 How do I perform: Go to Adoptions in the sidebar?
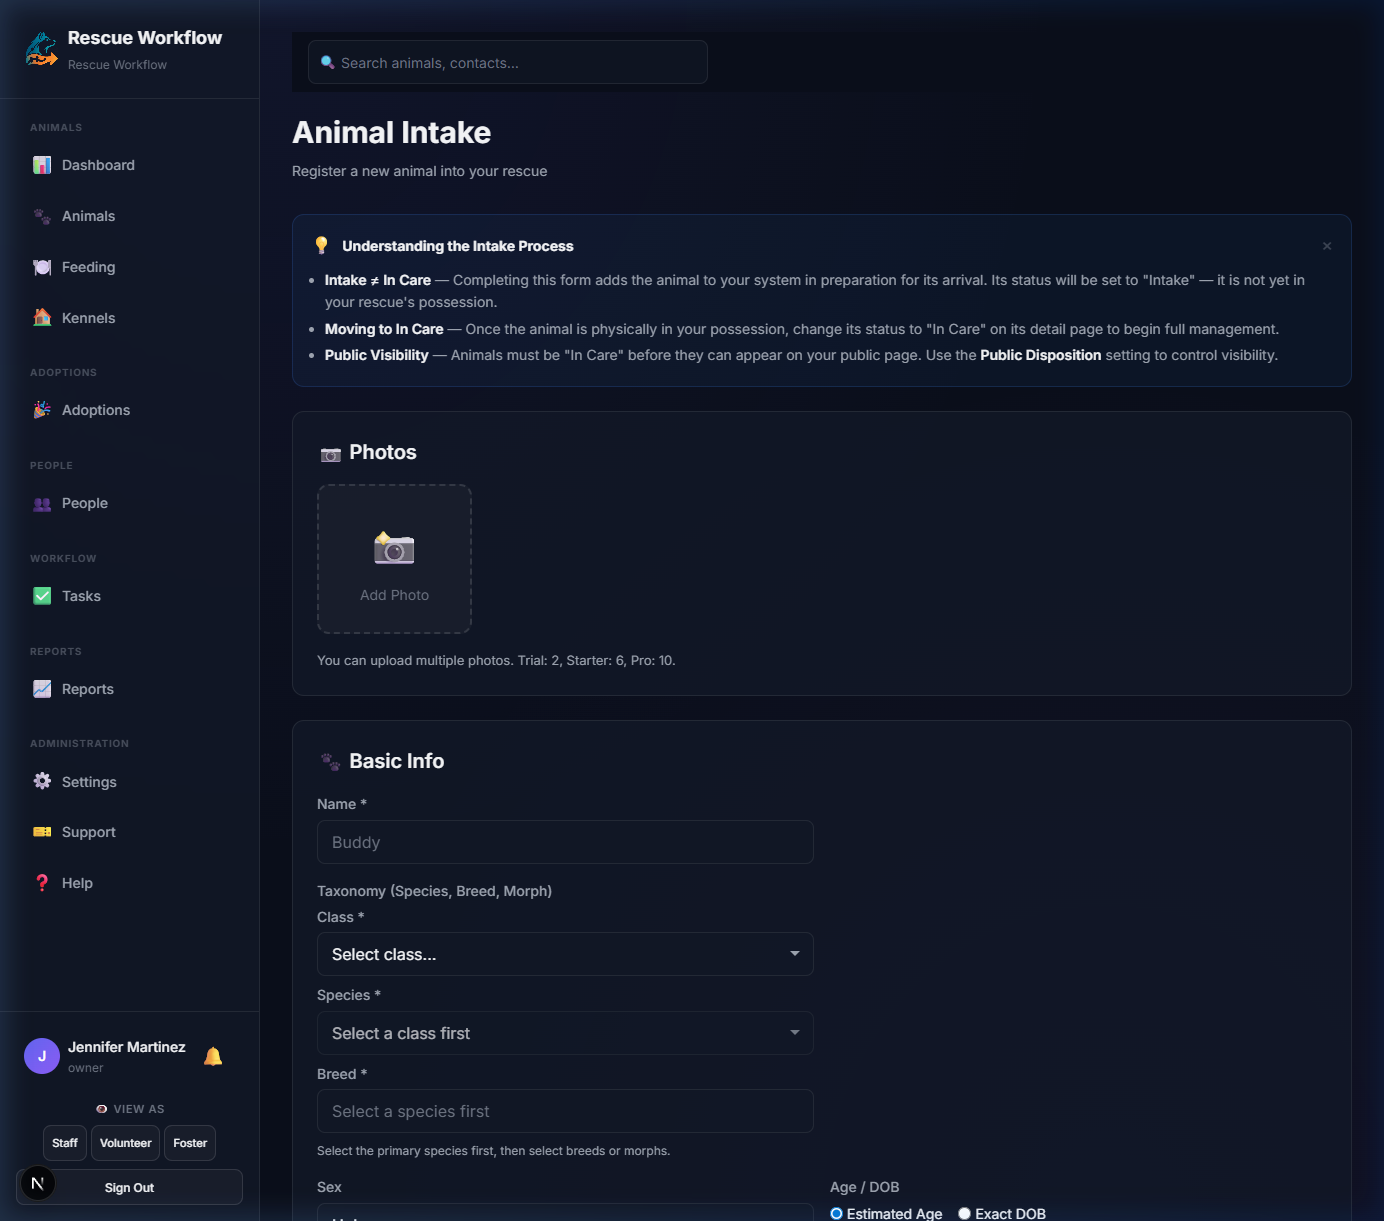tap(96, 410)
